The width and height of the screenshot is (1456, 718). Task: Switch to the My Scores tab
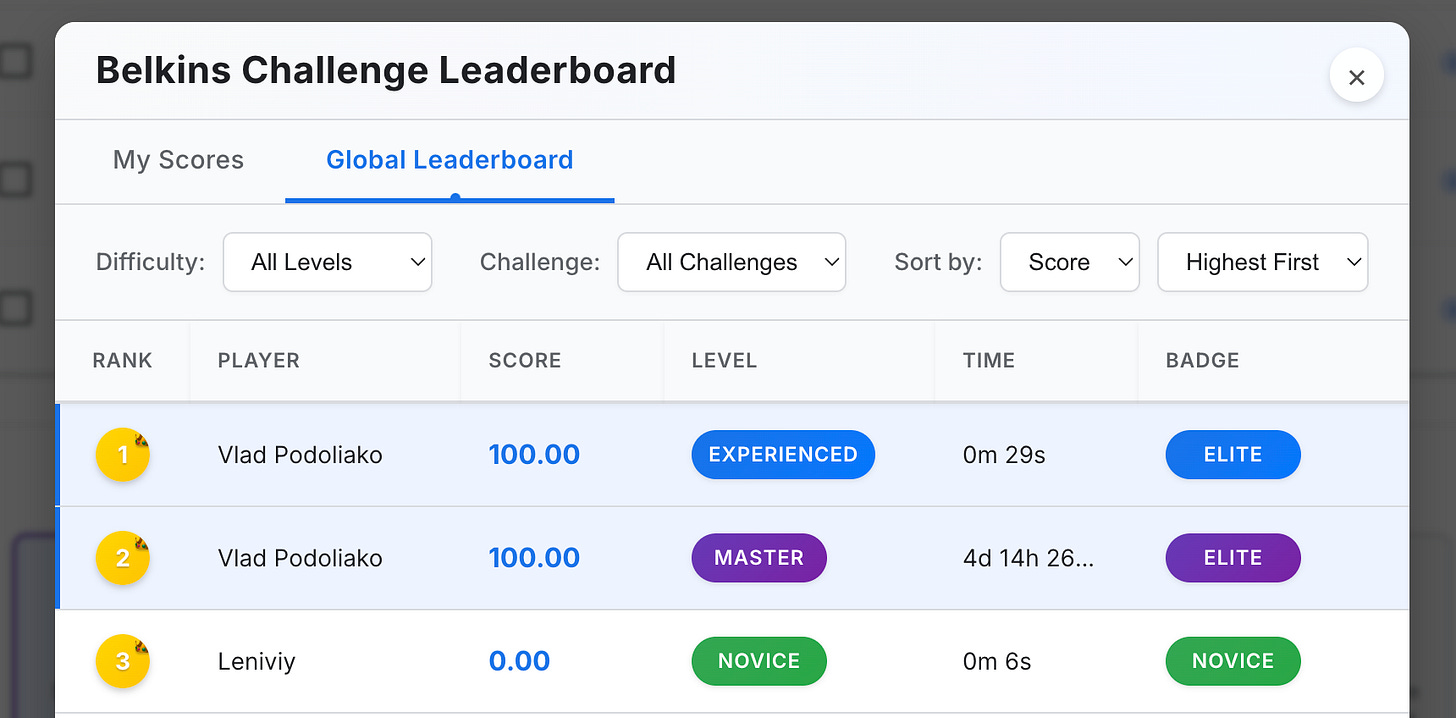coord(178,160)
